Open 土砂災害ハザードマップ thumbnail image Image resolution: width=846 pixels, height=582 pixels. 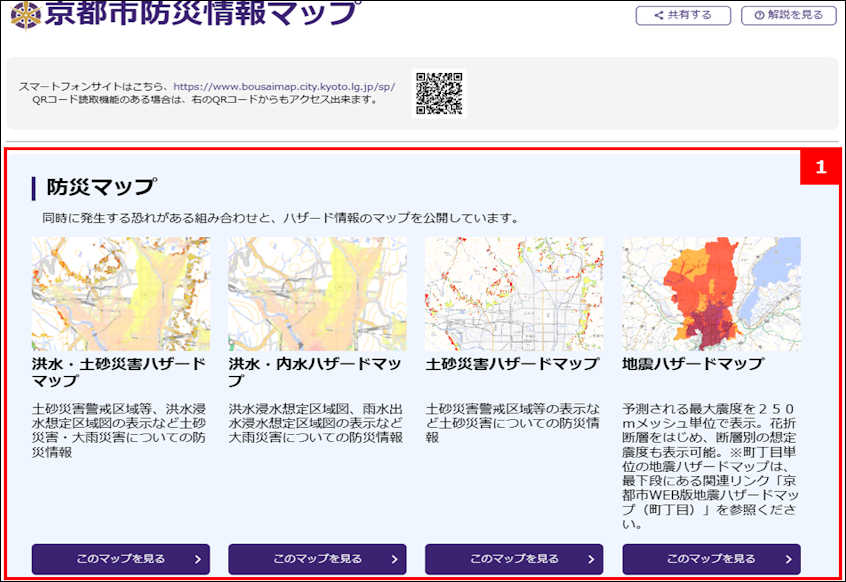click(514, 294)
